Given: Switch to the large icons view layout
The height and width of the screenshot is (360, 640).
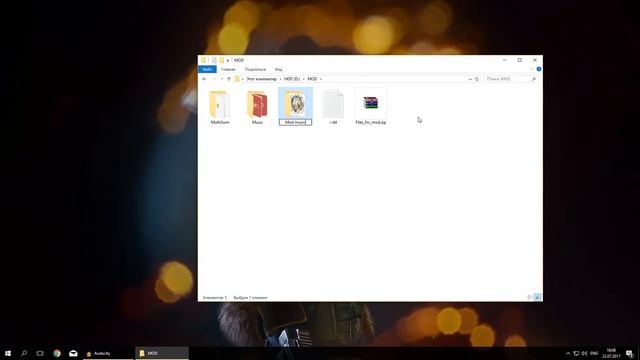Looking at the screenshot, I should click(x=538, y=297).
